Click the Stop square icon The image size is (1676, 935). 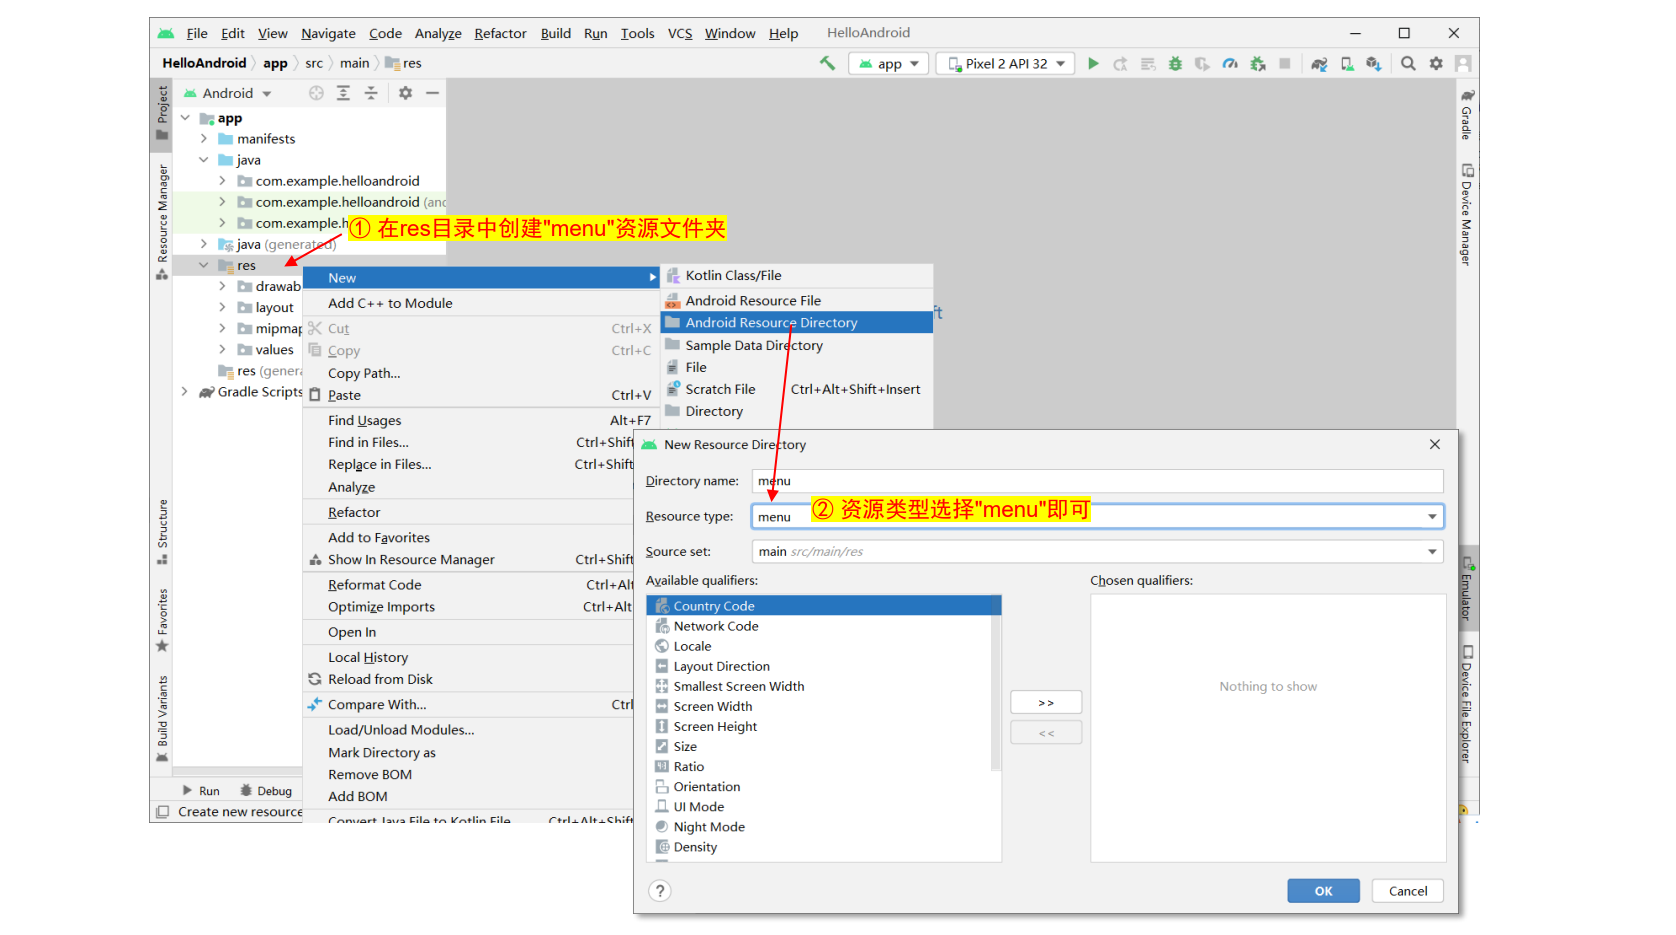pyautogui.click(x=1285, y=63)
